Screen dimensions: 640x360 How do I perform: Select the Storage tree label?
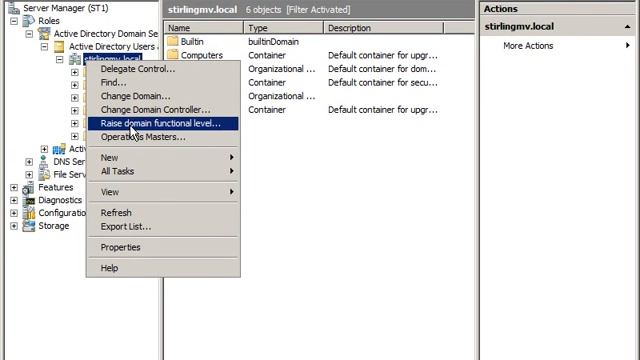point(53,226)
